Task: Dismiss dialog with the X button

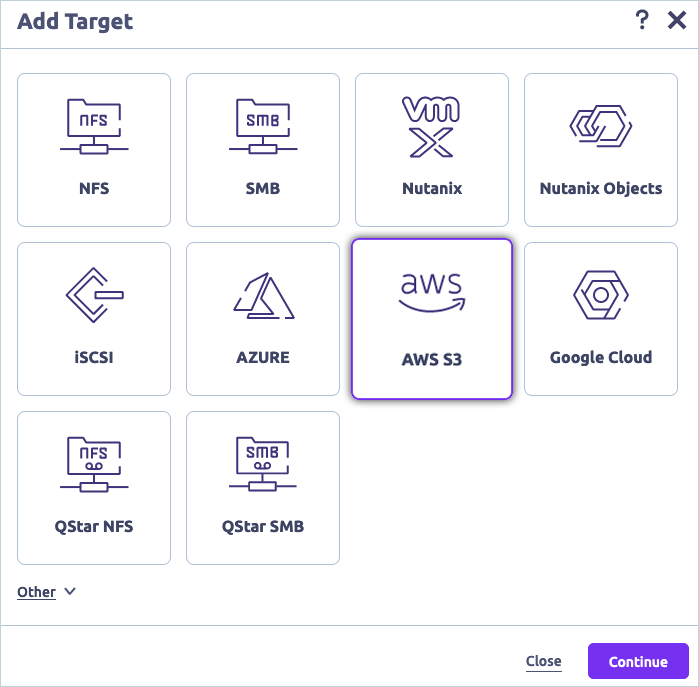Action: 677,21
